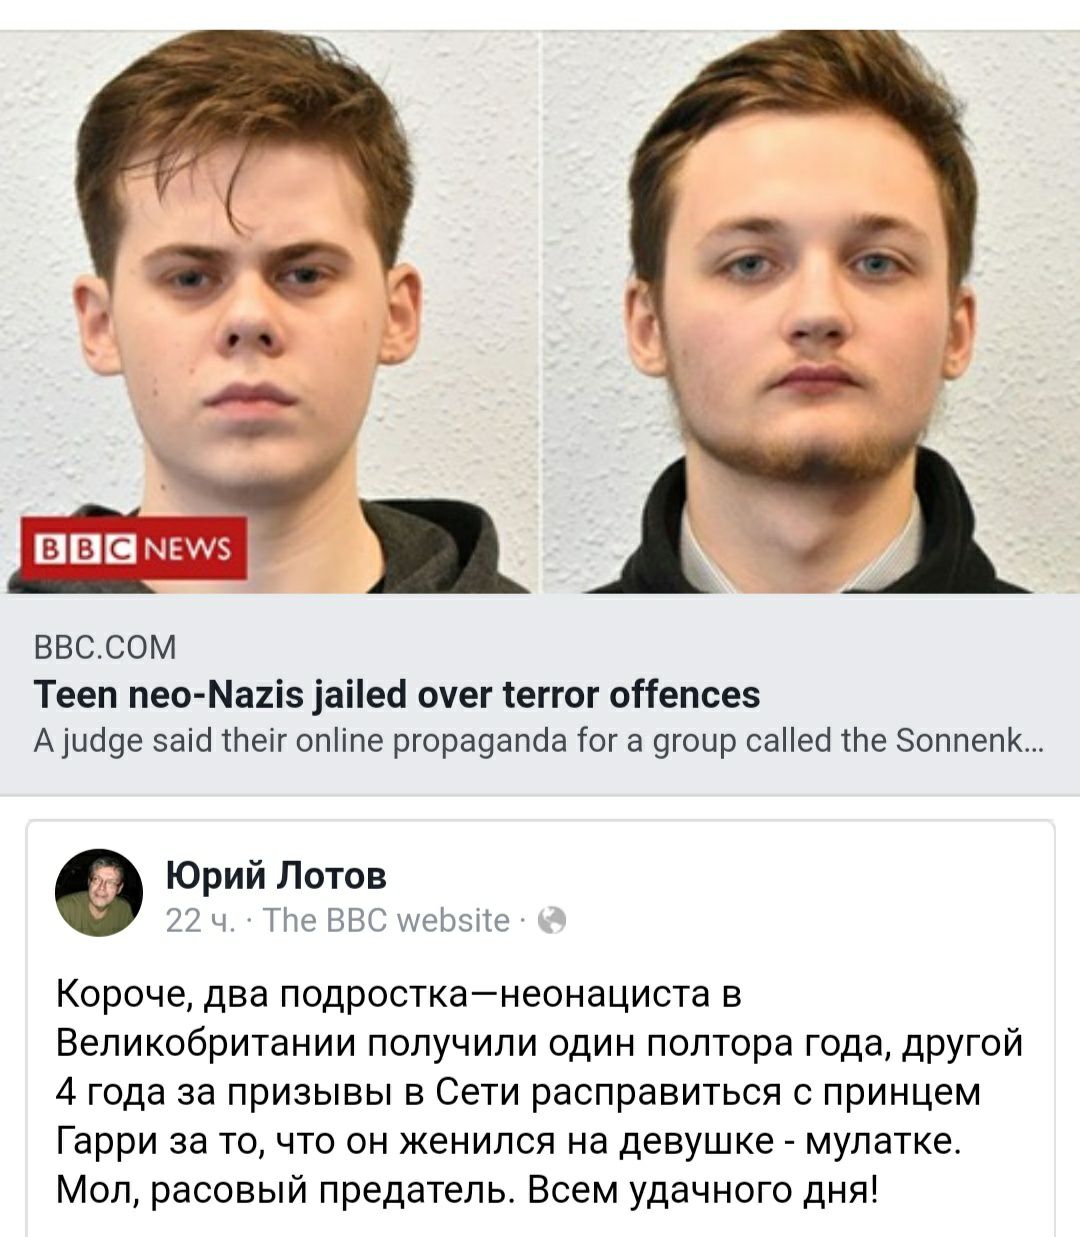
Task: Open the left mugshot photo
Action: click(x=269, y=312)
